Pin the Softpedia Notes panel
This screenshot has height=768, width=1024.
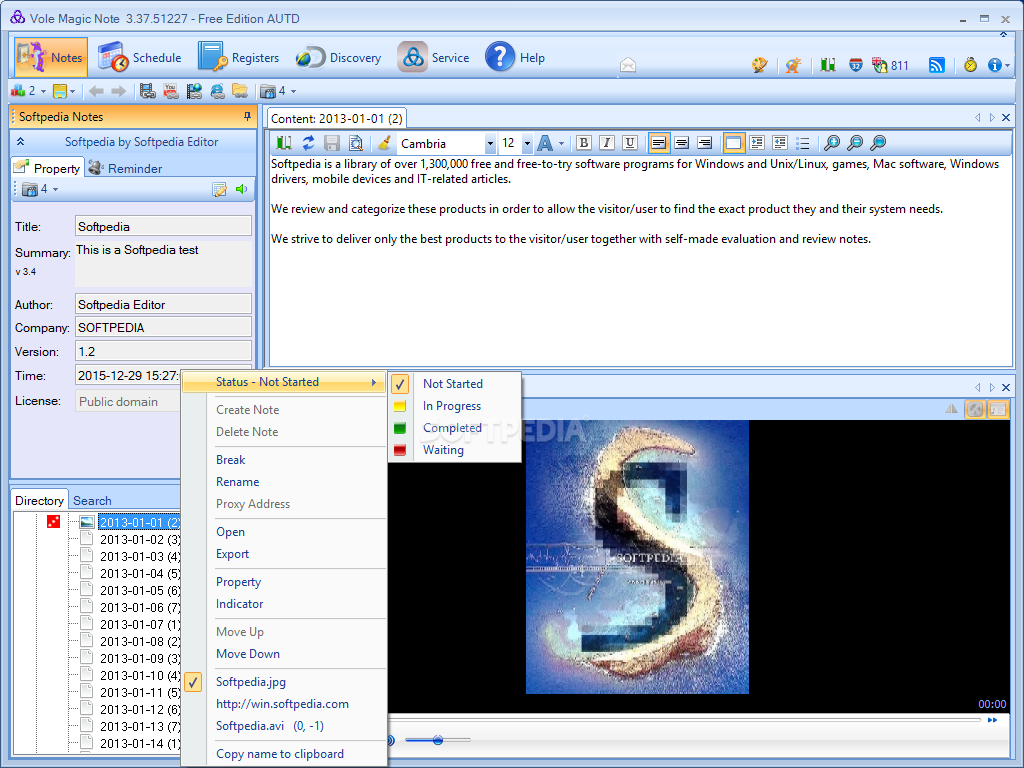247,116
